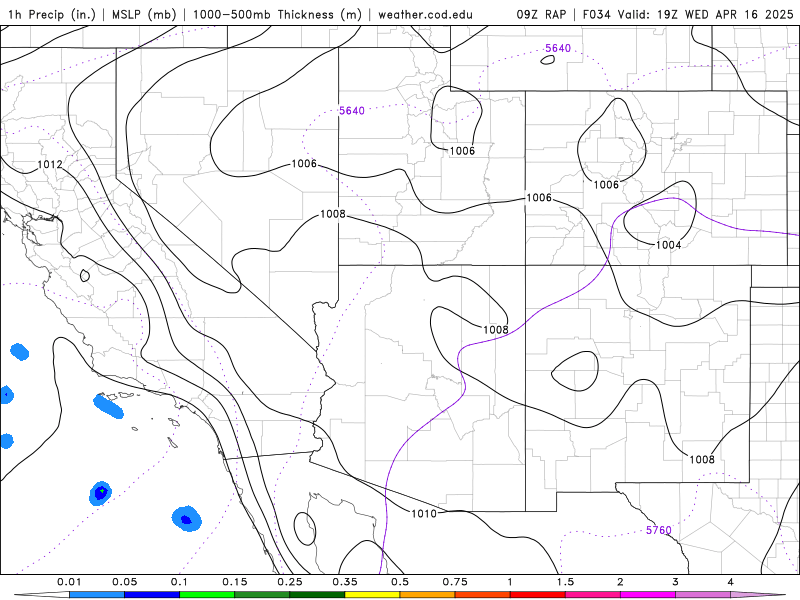Click legend value 0.05

click(124, 582)
